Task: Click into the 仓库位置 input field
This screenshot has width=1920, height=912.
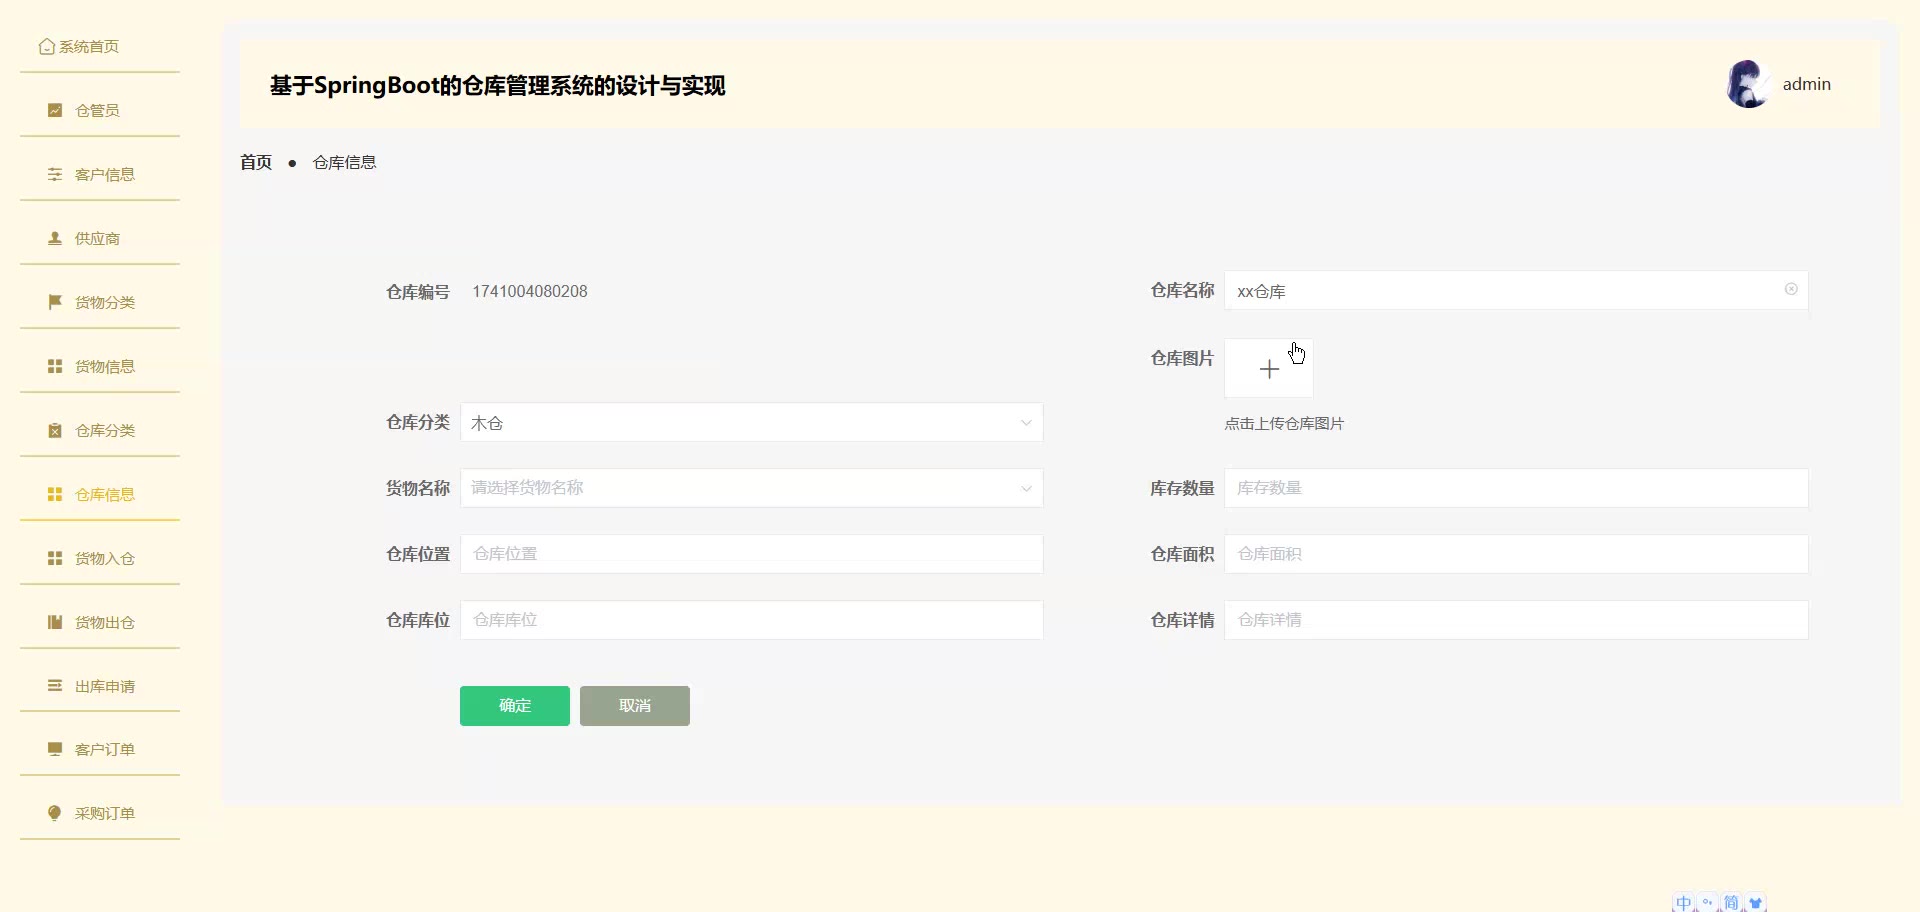Action: [x=752, y=554]
